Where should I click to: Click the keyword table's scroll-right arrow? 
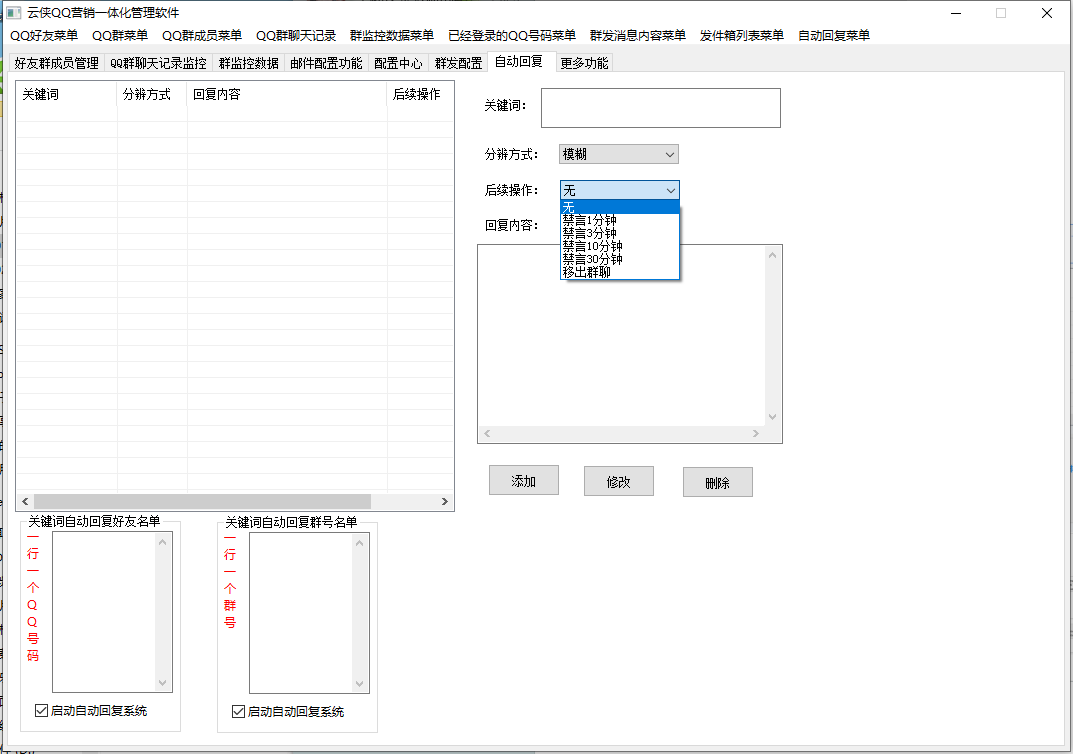click(x=445, y=502)
